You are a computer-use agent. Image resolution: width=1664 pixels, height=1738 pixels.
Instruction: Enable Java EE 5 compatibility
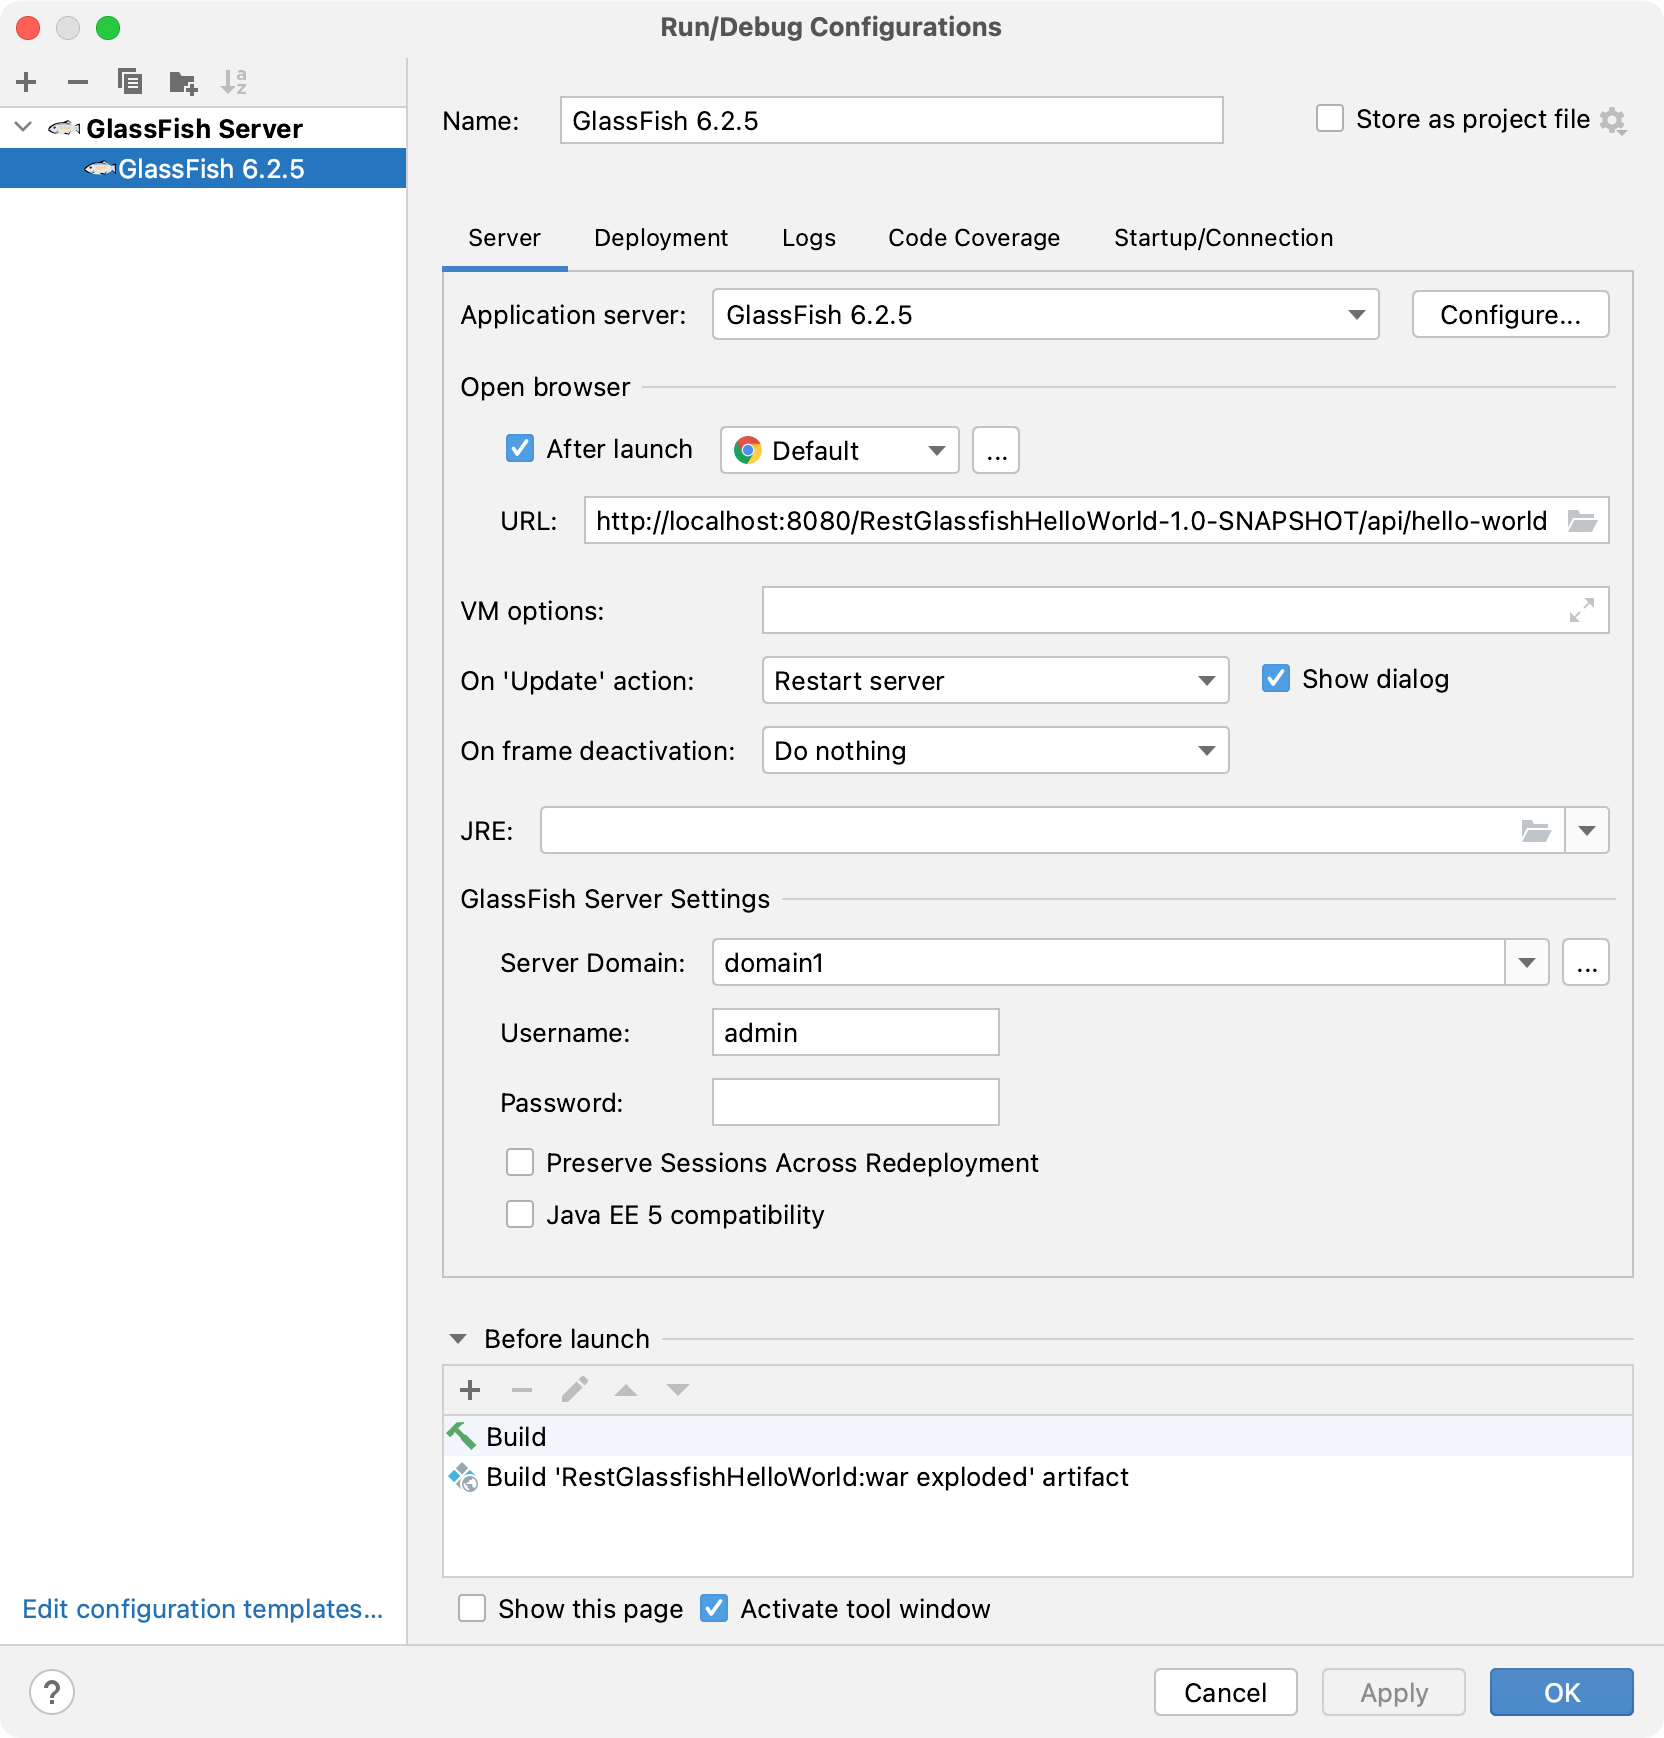tap(520, 1214)
